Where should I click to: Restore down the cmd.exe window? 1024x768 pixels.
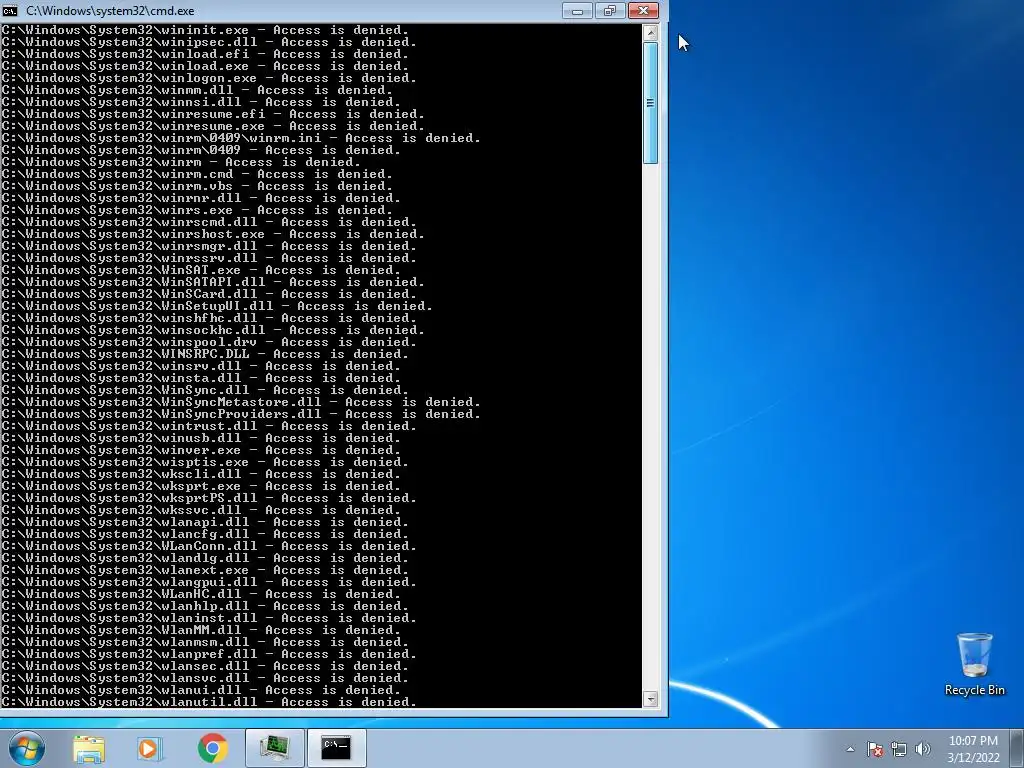point(610,10)
